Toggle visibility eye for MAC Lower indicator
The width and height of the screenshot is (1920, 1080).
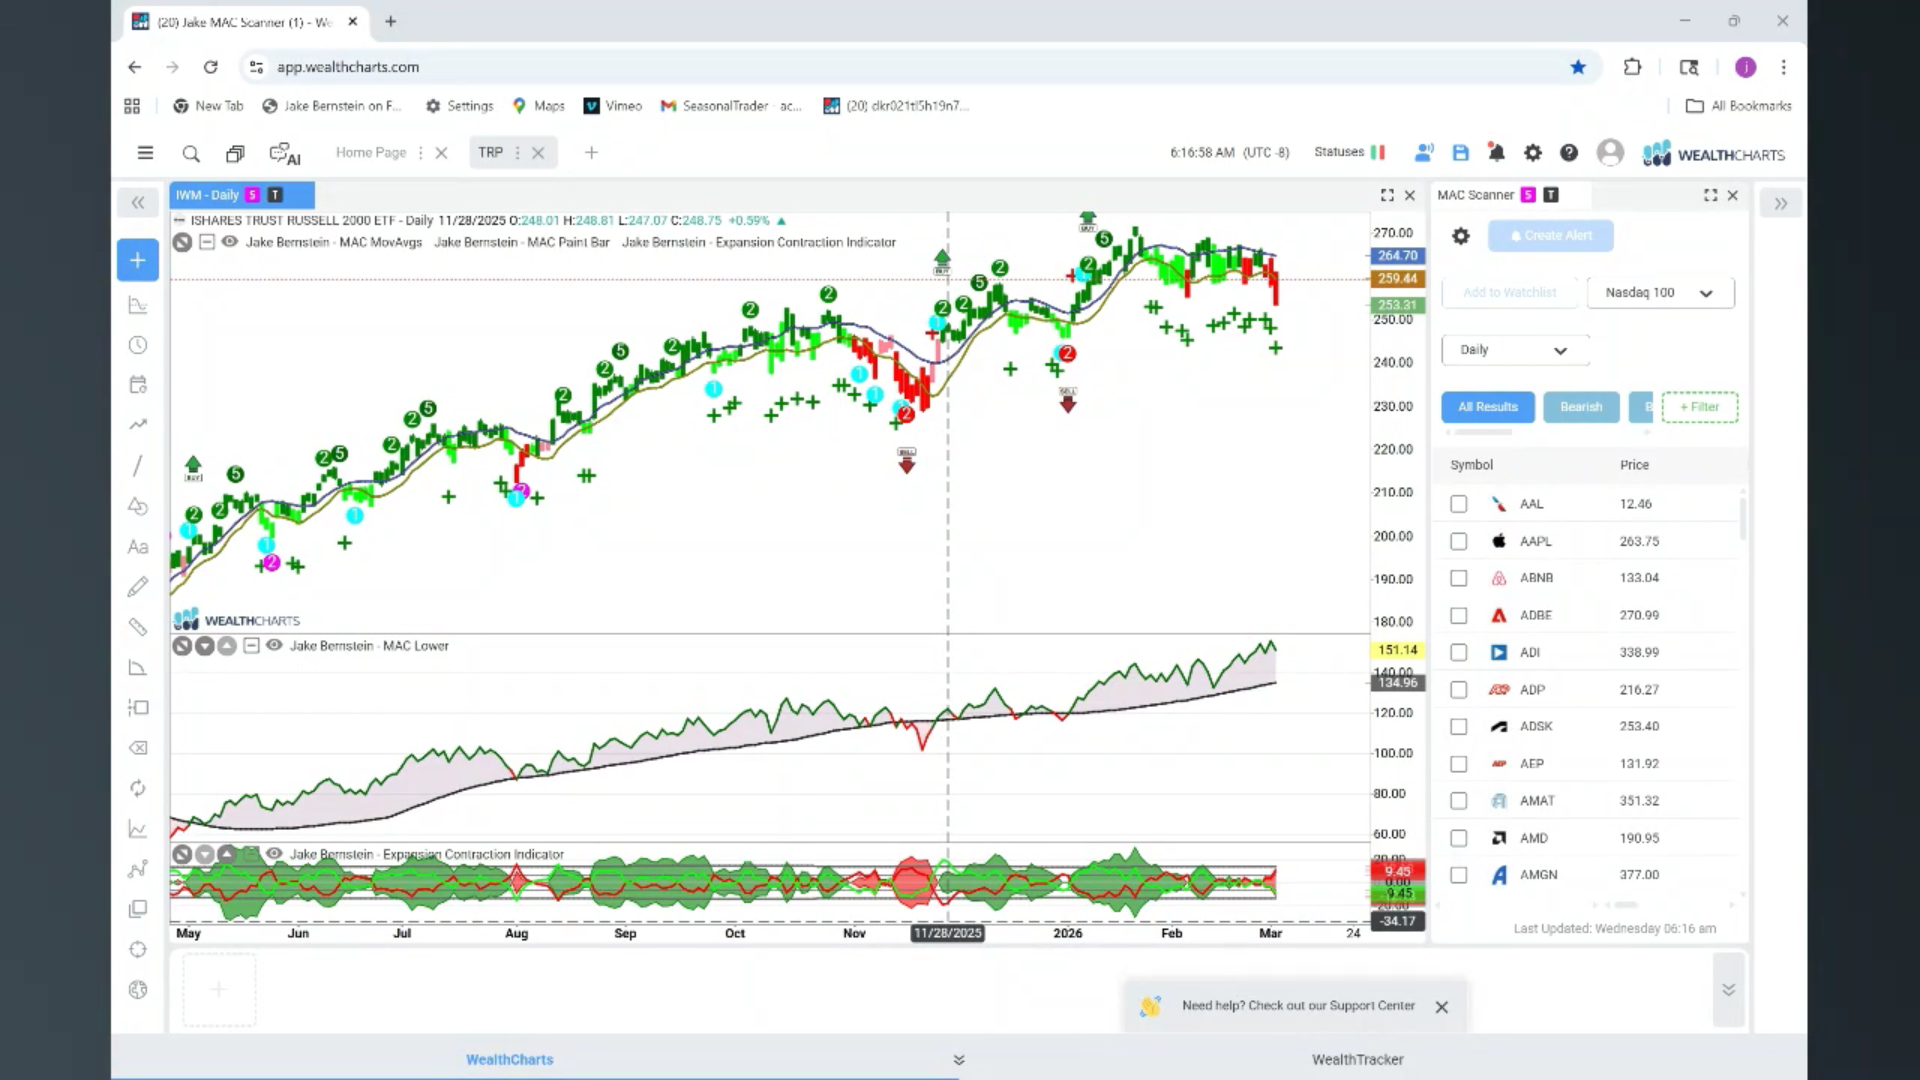pos(274,646)
